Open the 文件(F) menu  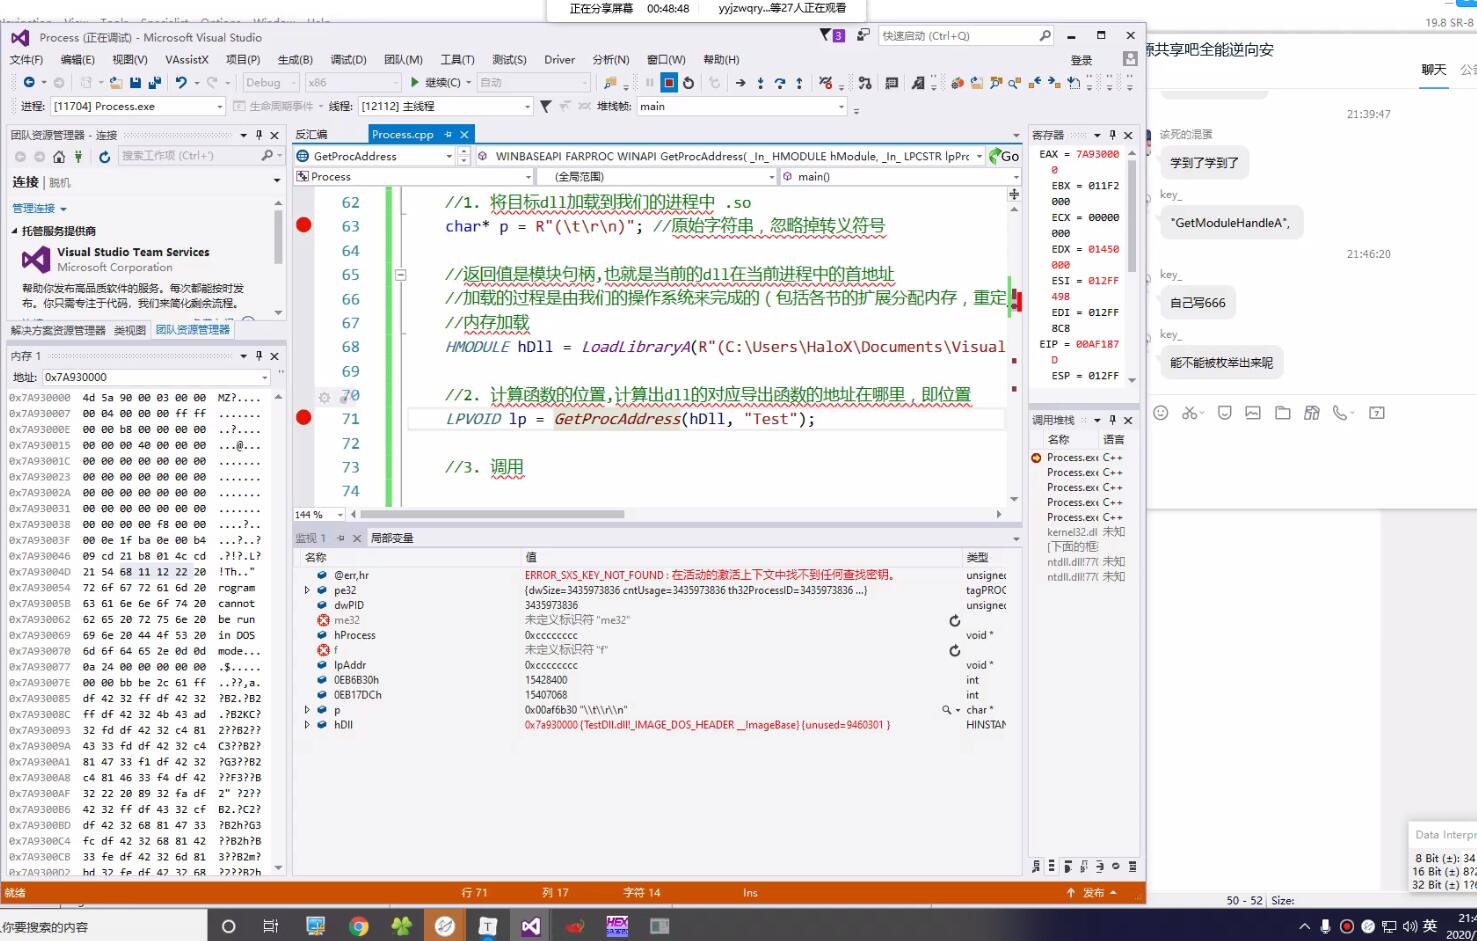(26, 60)
